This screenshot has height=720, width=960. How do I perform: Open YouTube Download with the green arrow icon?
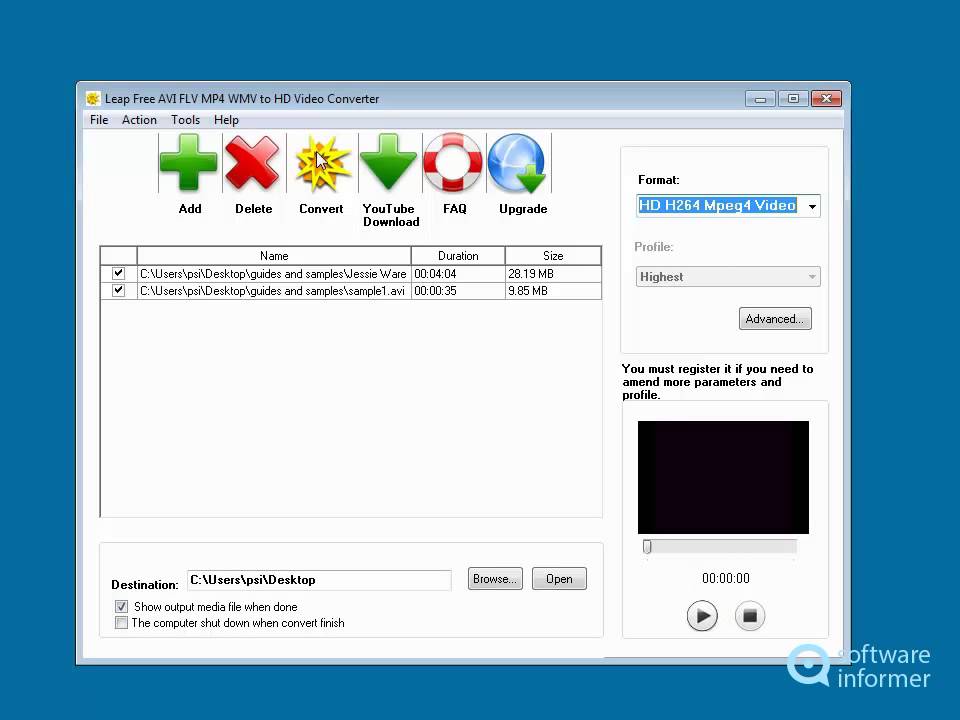tap(388, 162)
